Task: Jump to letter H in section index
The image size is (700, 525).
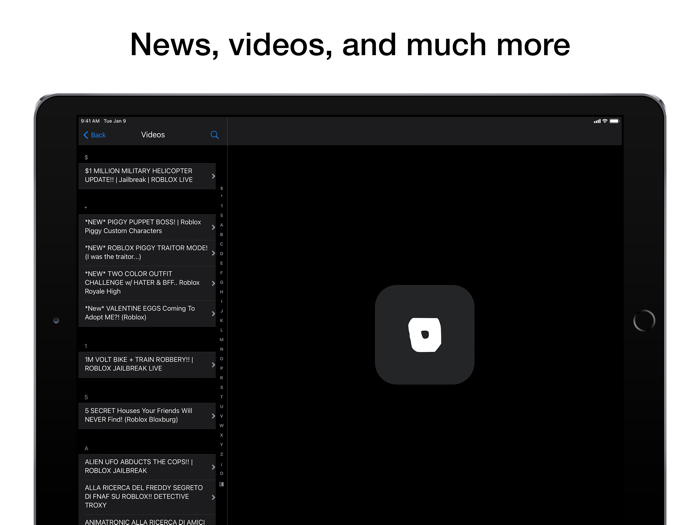Action: pyautogui.click(x=221, y=292)
